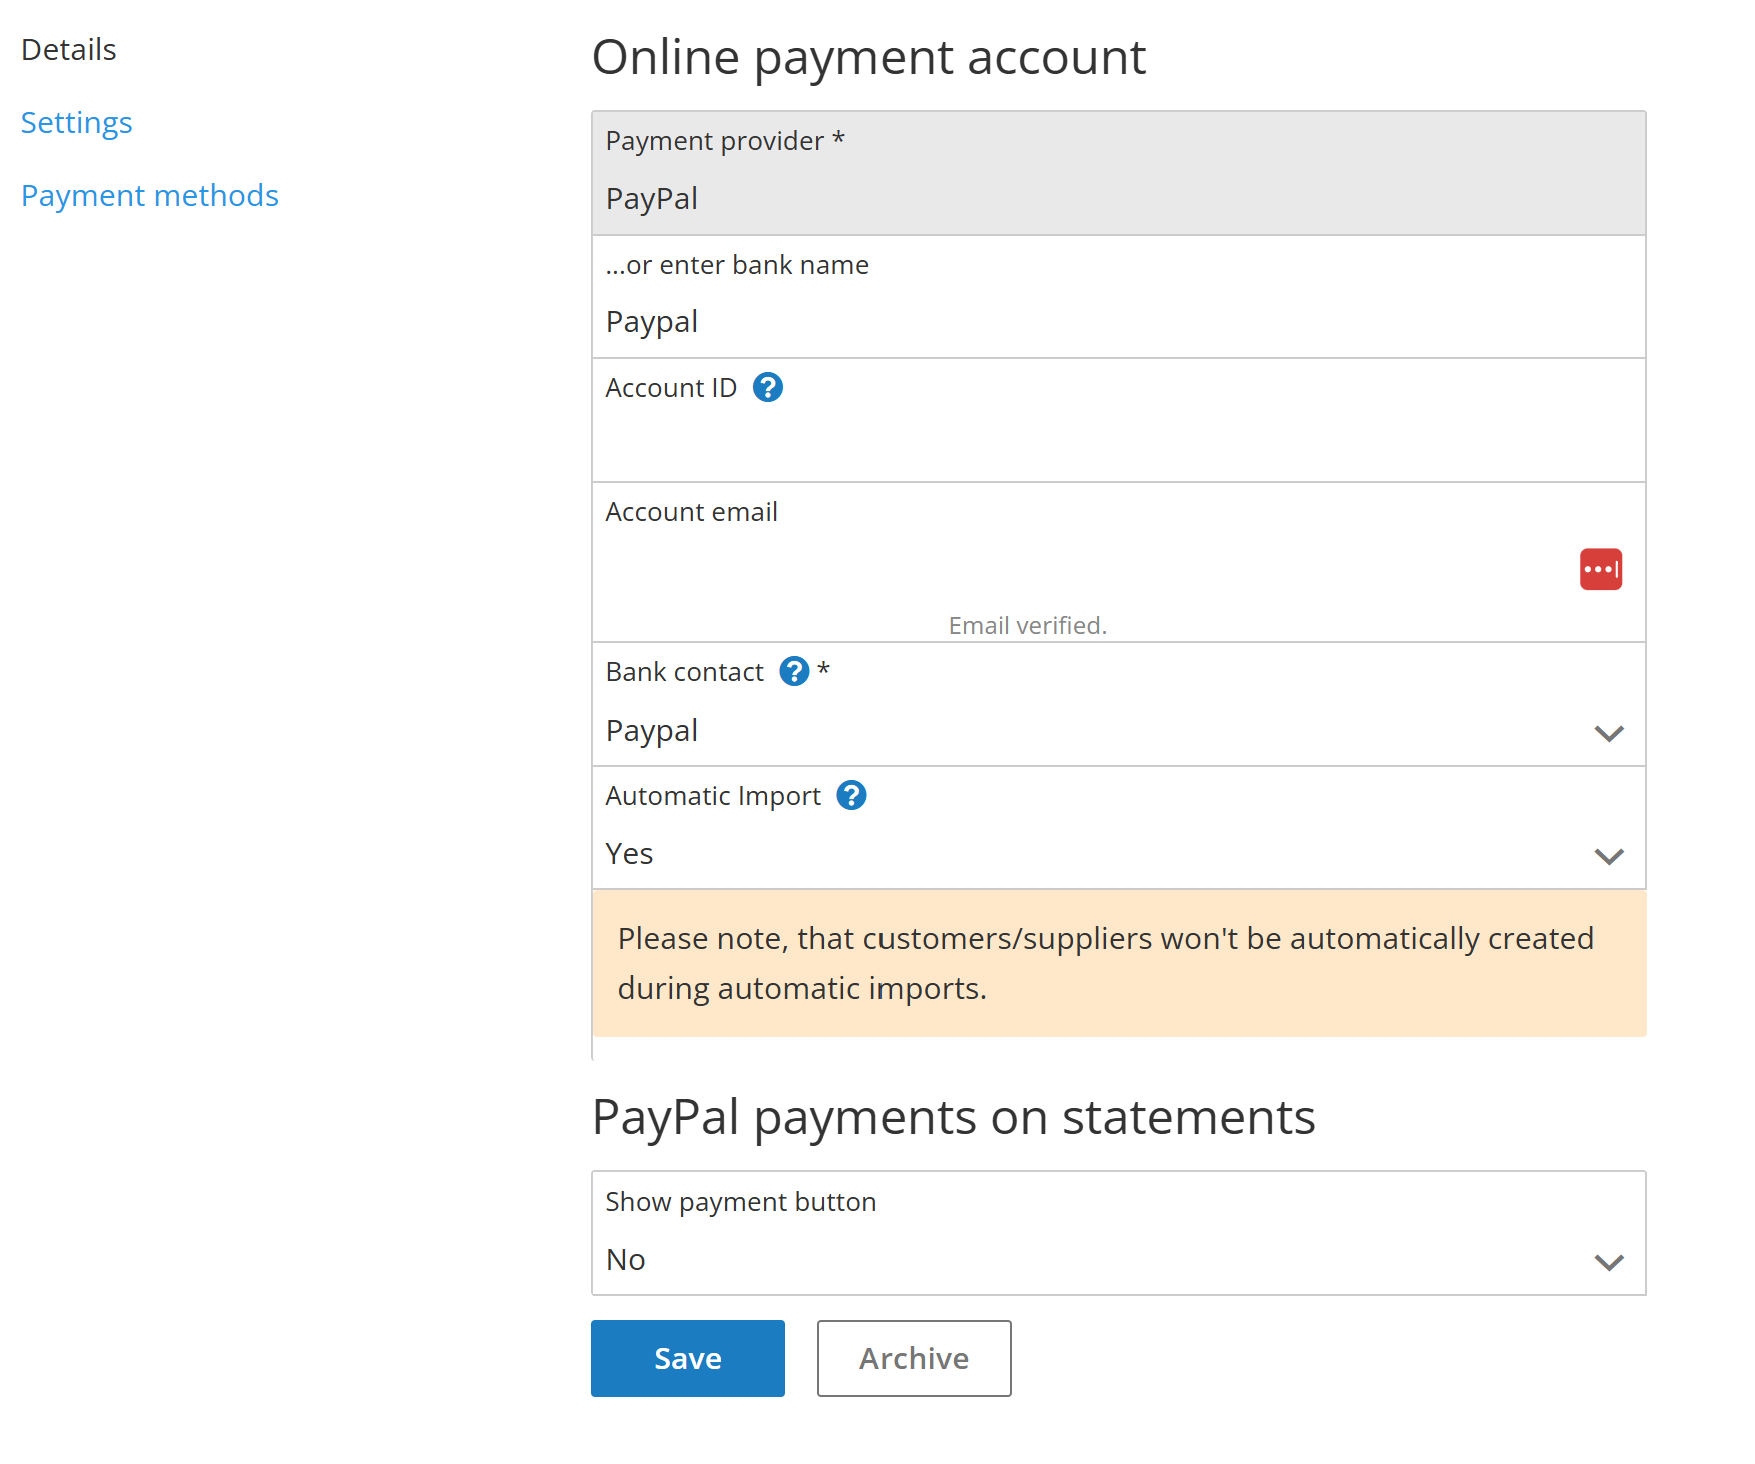Click the disabled Payment provider field
Screen dimensions: 1755x1464
click(x=1118, y=173)
